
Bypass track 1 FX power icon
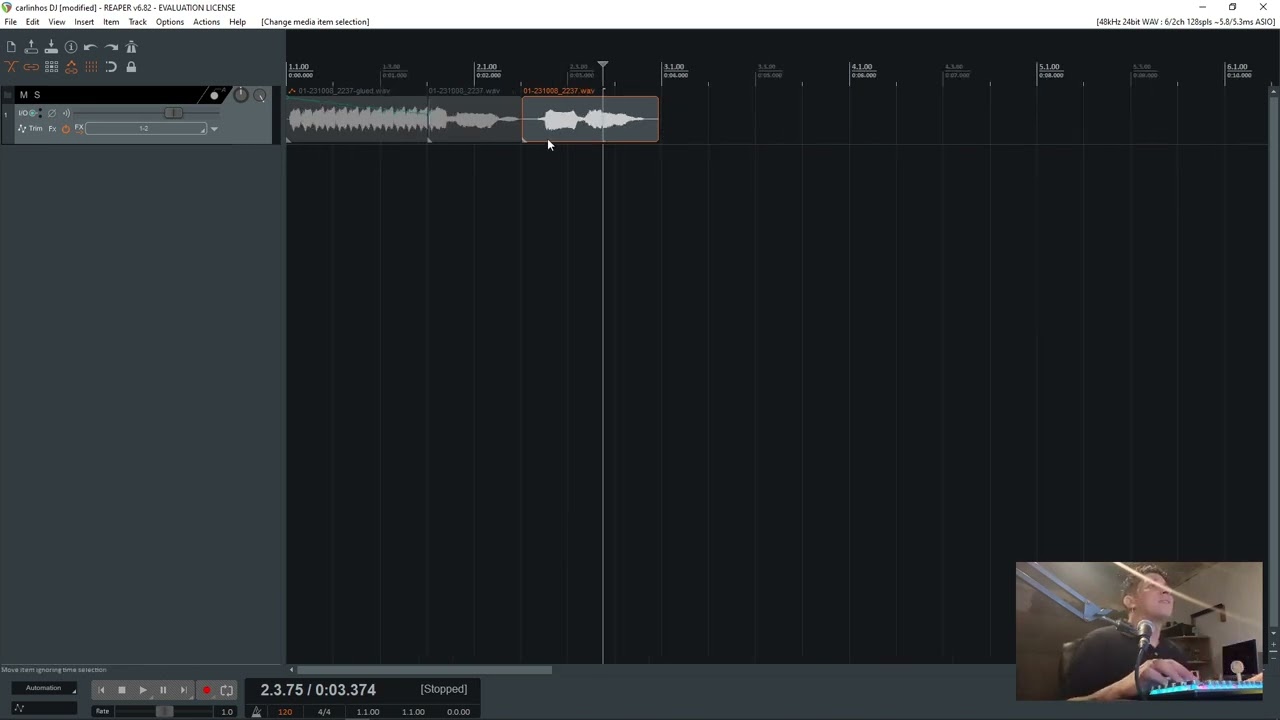(66, 129)
